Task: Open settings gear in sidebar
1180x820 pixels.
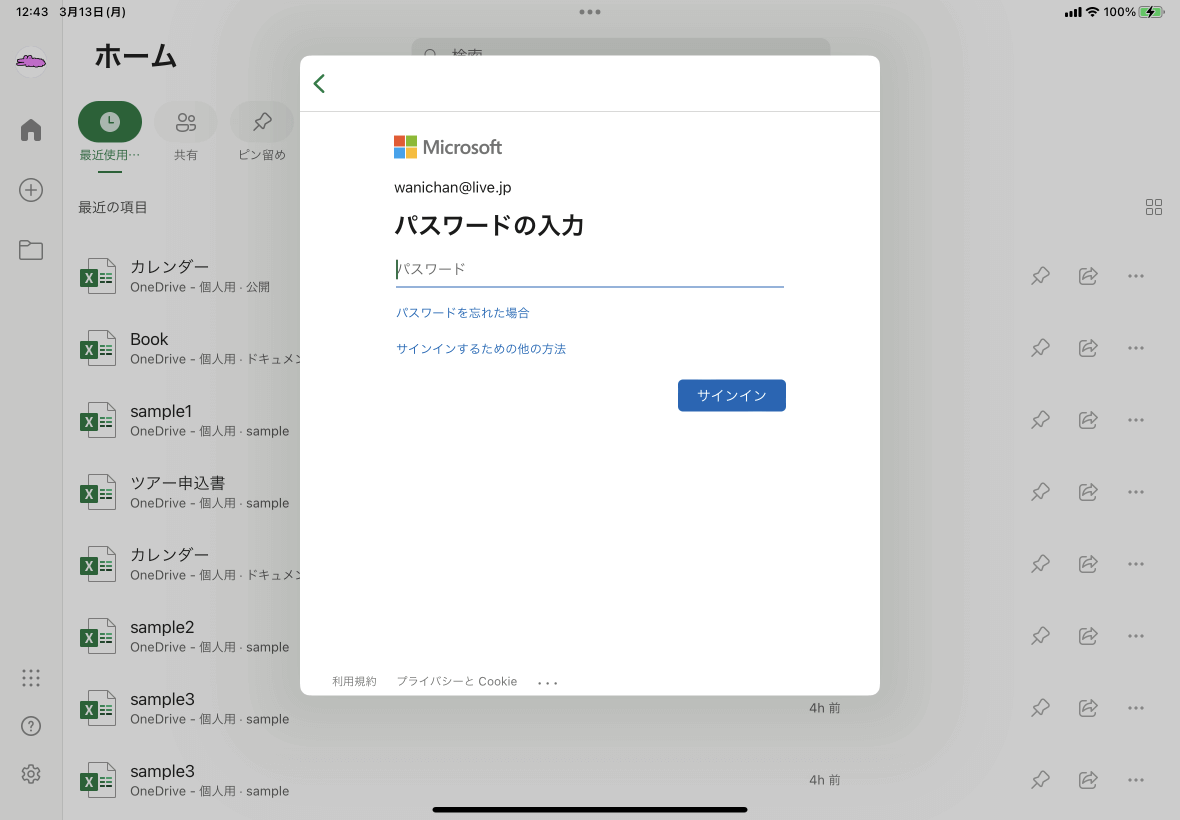Action: tap(31, 774)
